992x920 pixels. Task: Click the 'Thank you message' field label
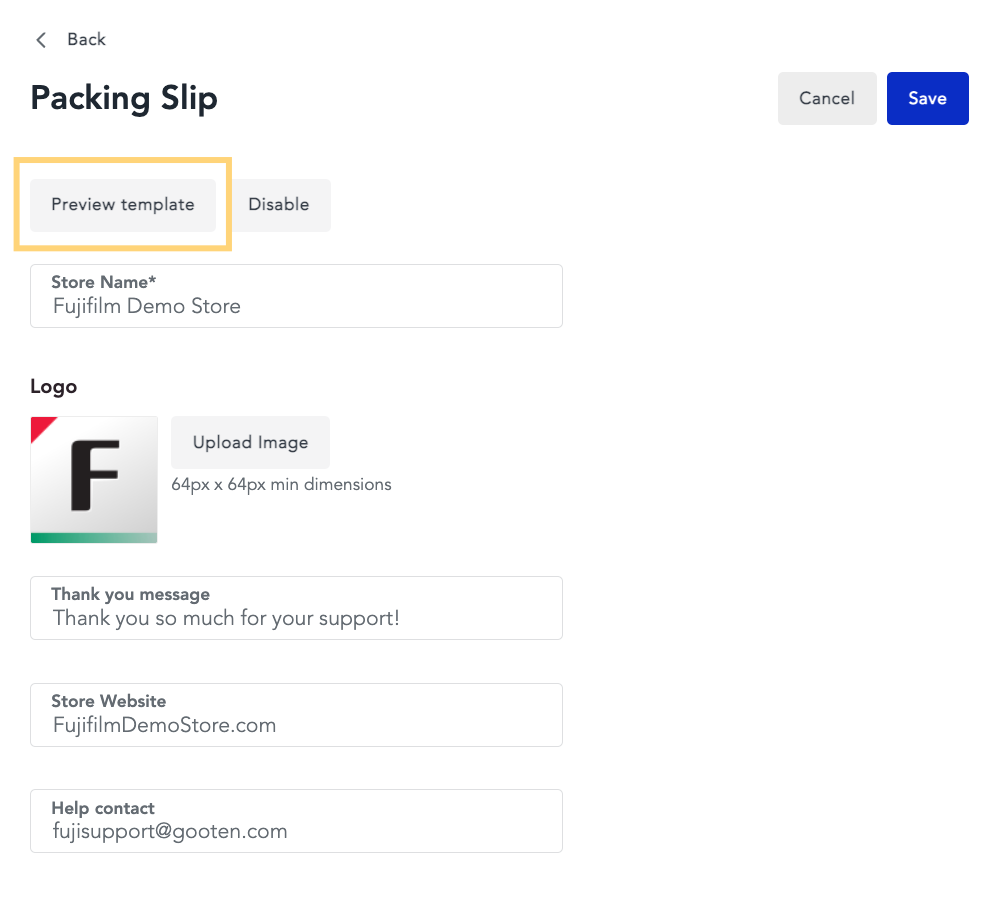(x=130, y=594)
